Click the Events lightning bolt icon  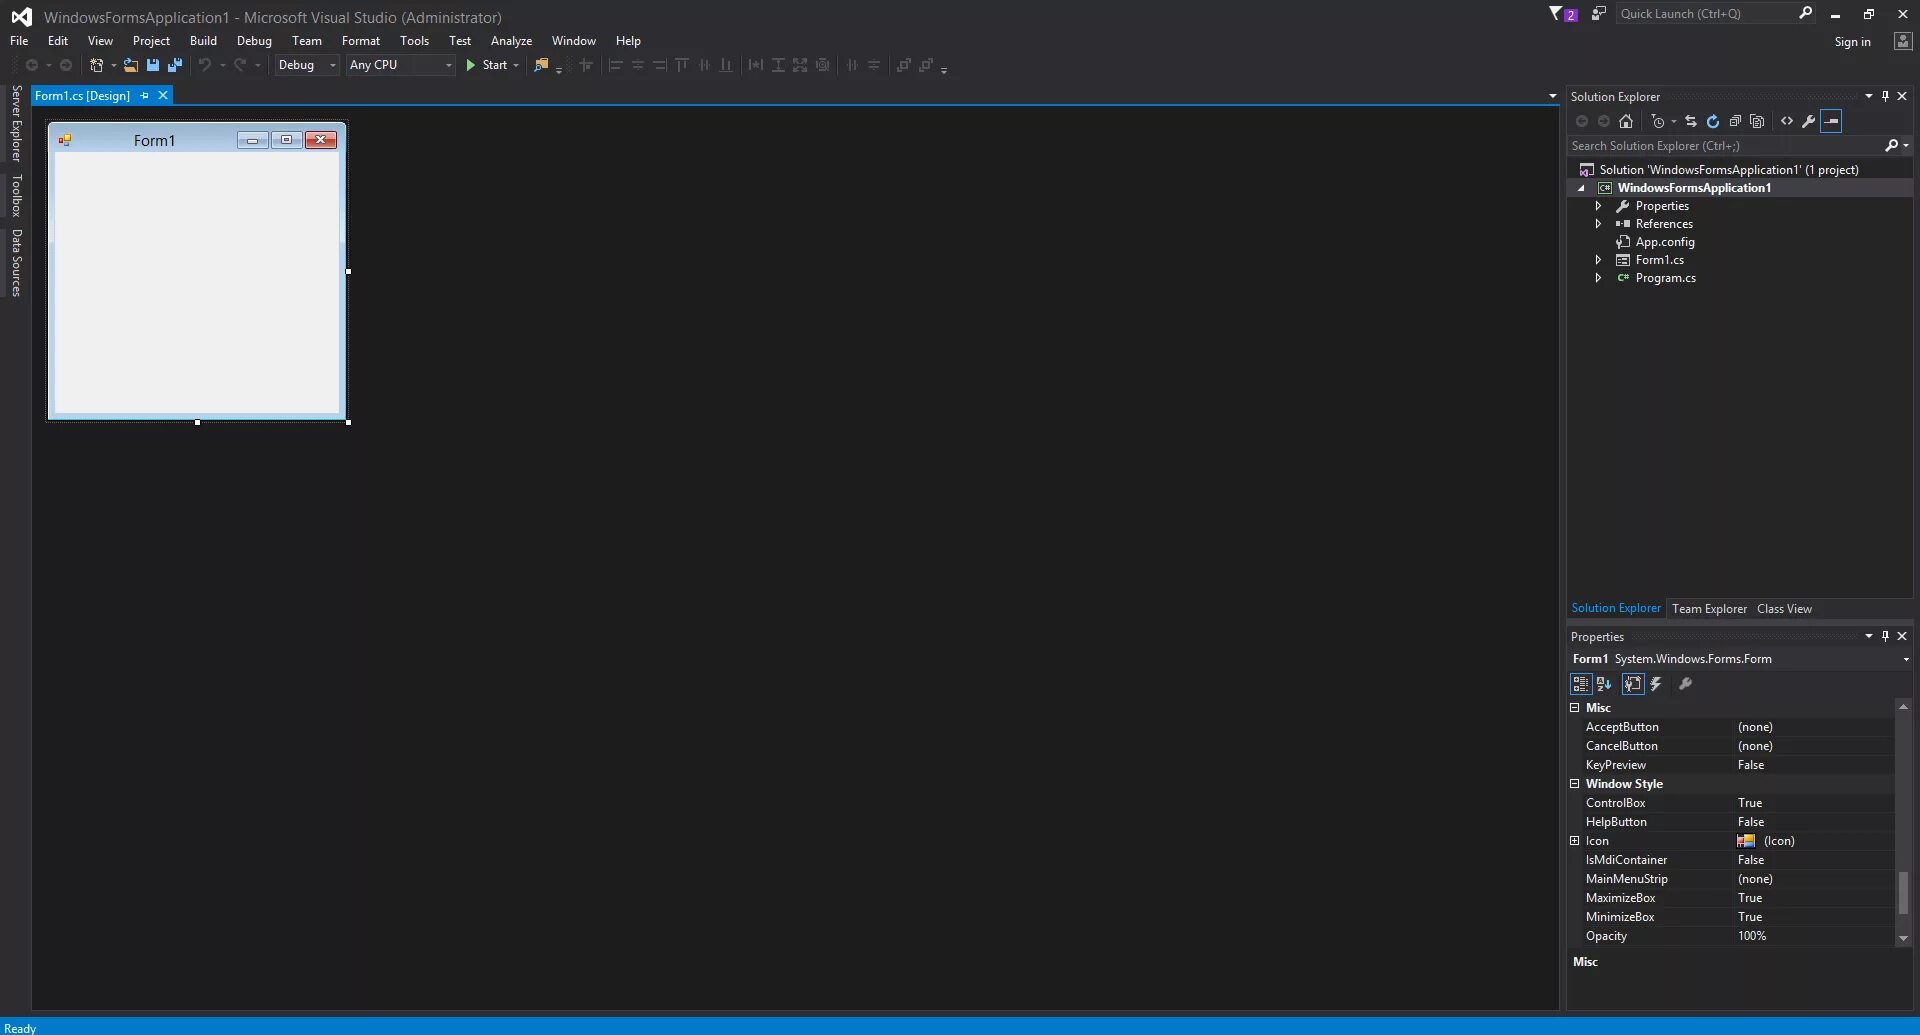(x=1656, y=684)
